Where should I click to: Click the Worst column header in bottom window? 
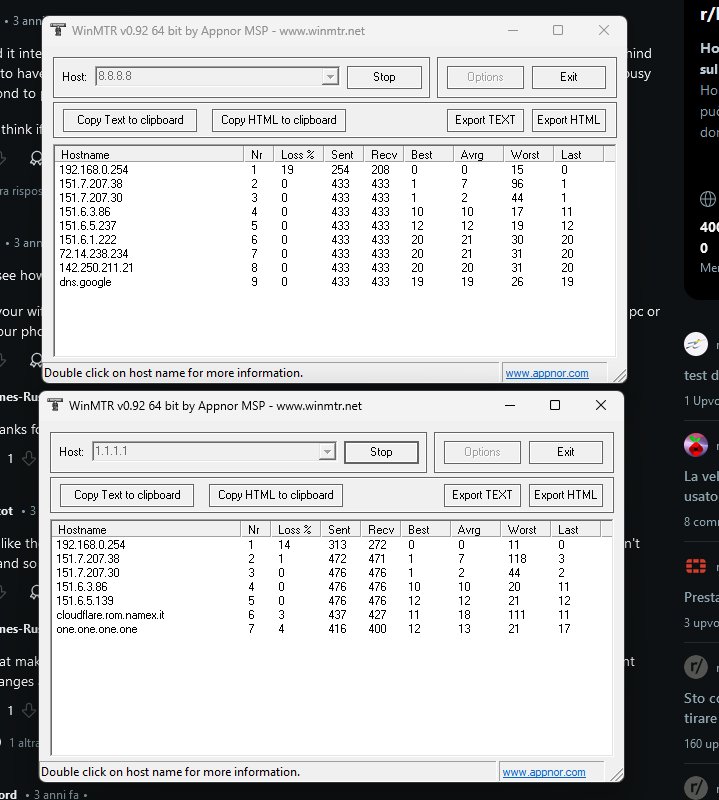525,530
